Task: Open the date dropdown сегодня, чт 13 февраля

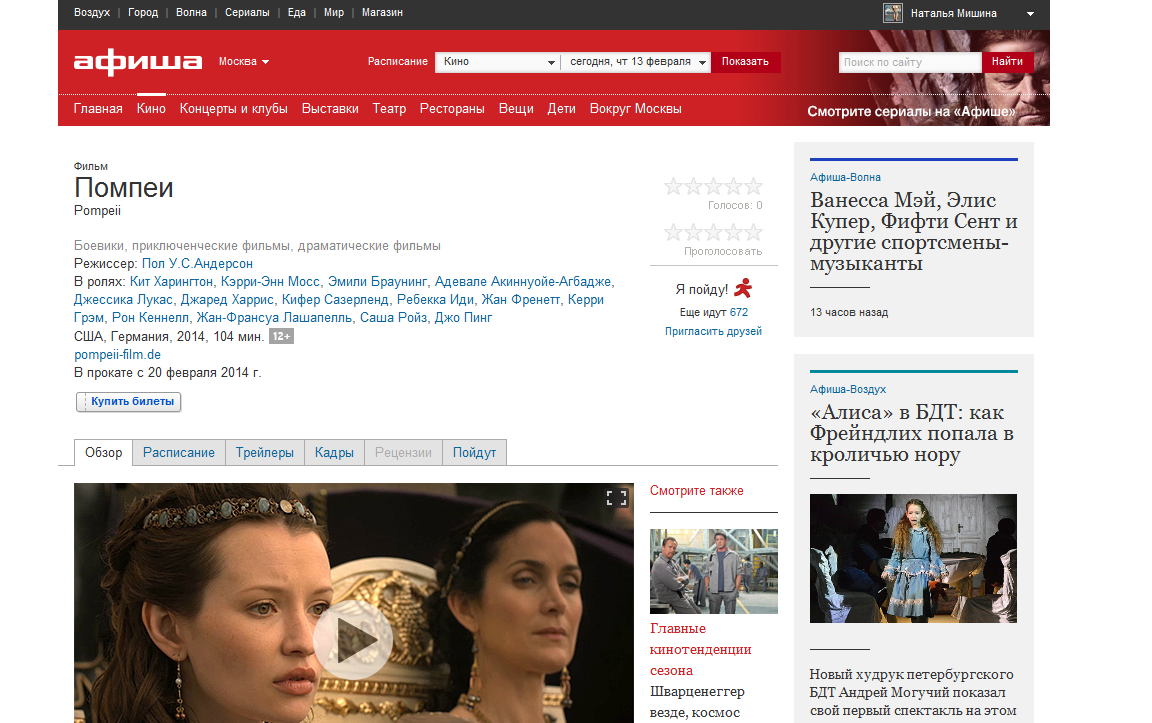Action: pyautogui.click(x=636, y=62)
